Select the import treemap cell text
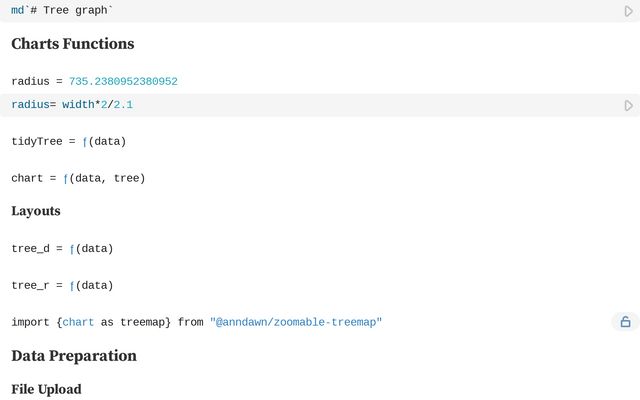Viewport: 640px width, 400px height. 196,322
